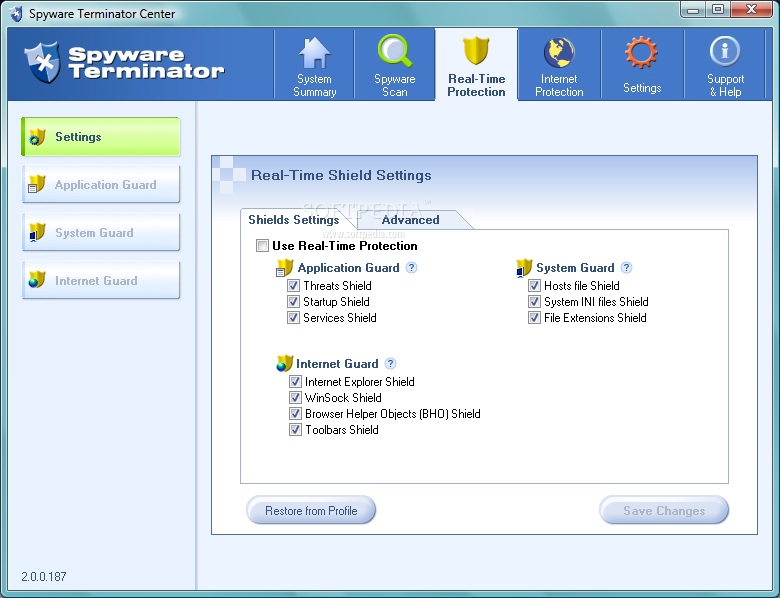
Task: Toggle the Services Shield checkbox
Action: (x=293, y=317)
